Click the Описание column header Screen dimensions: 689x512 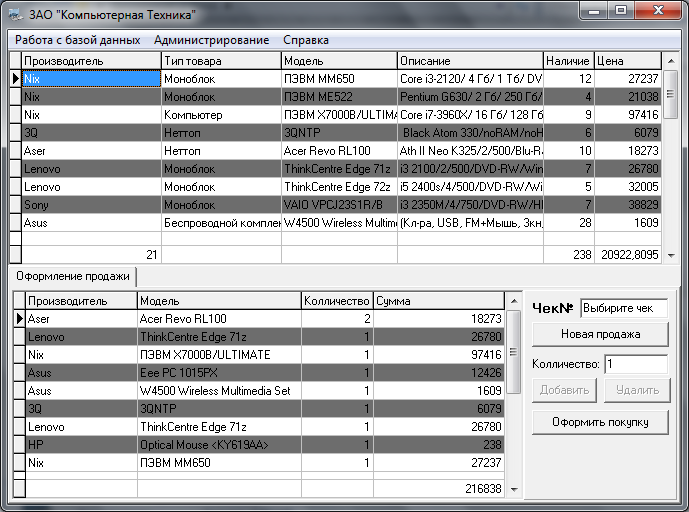click(x=470, y=61)
